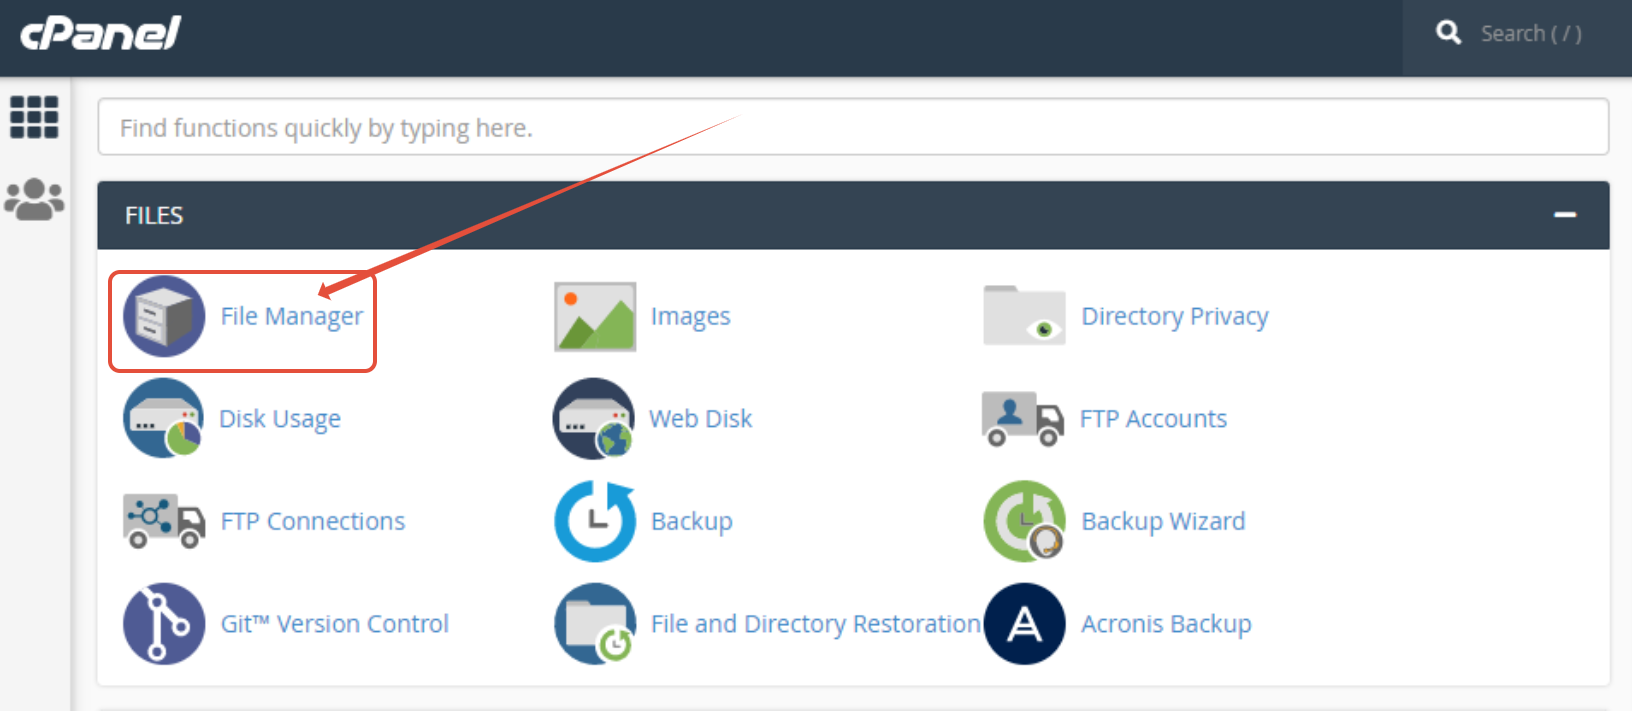Click File and Directory Restoration link
1632x711 pixels.
[816, 624]
